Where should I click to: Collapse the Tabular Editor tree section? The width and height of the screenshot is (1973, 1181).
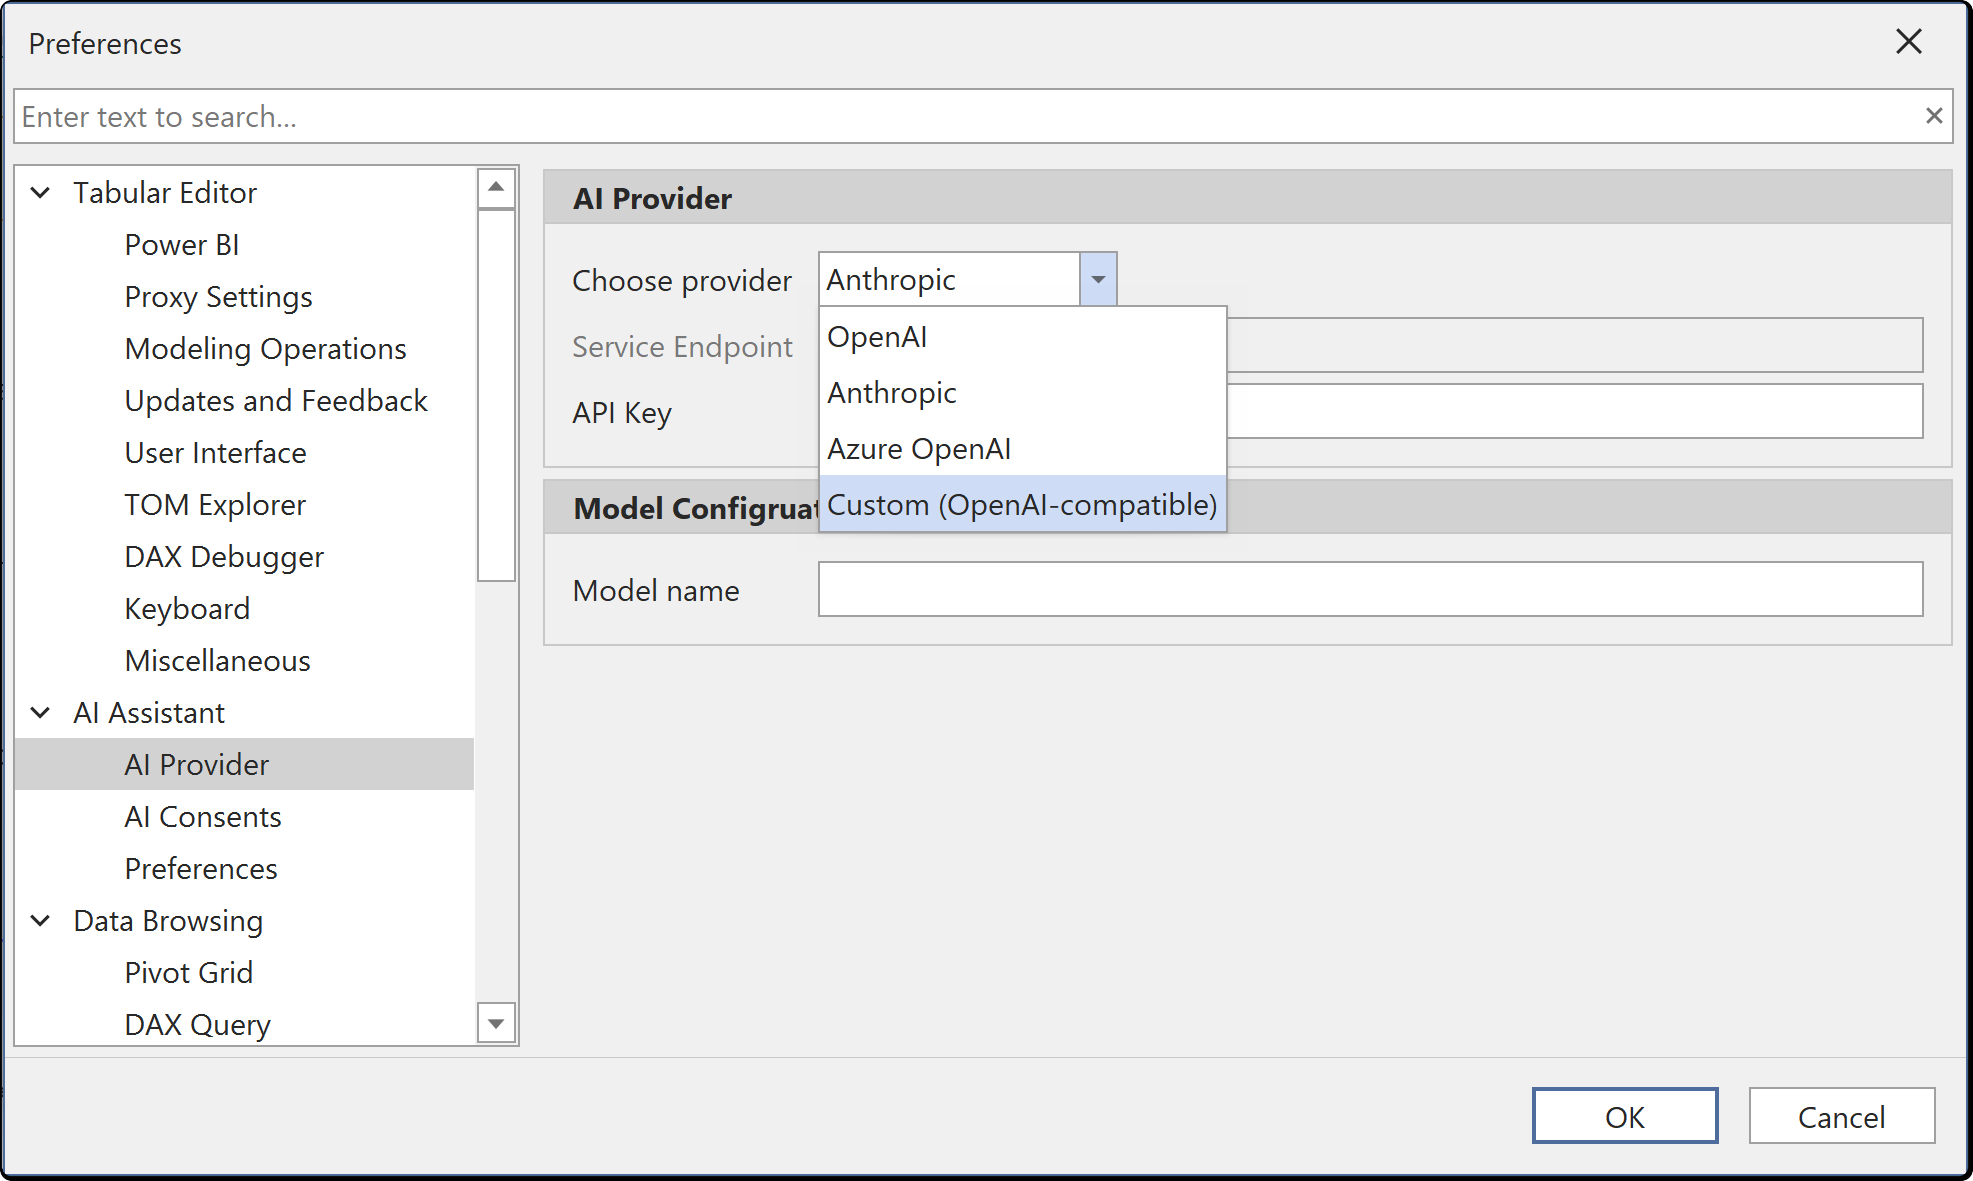click(x=40, y=192)
